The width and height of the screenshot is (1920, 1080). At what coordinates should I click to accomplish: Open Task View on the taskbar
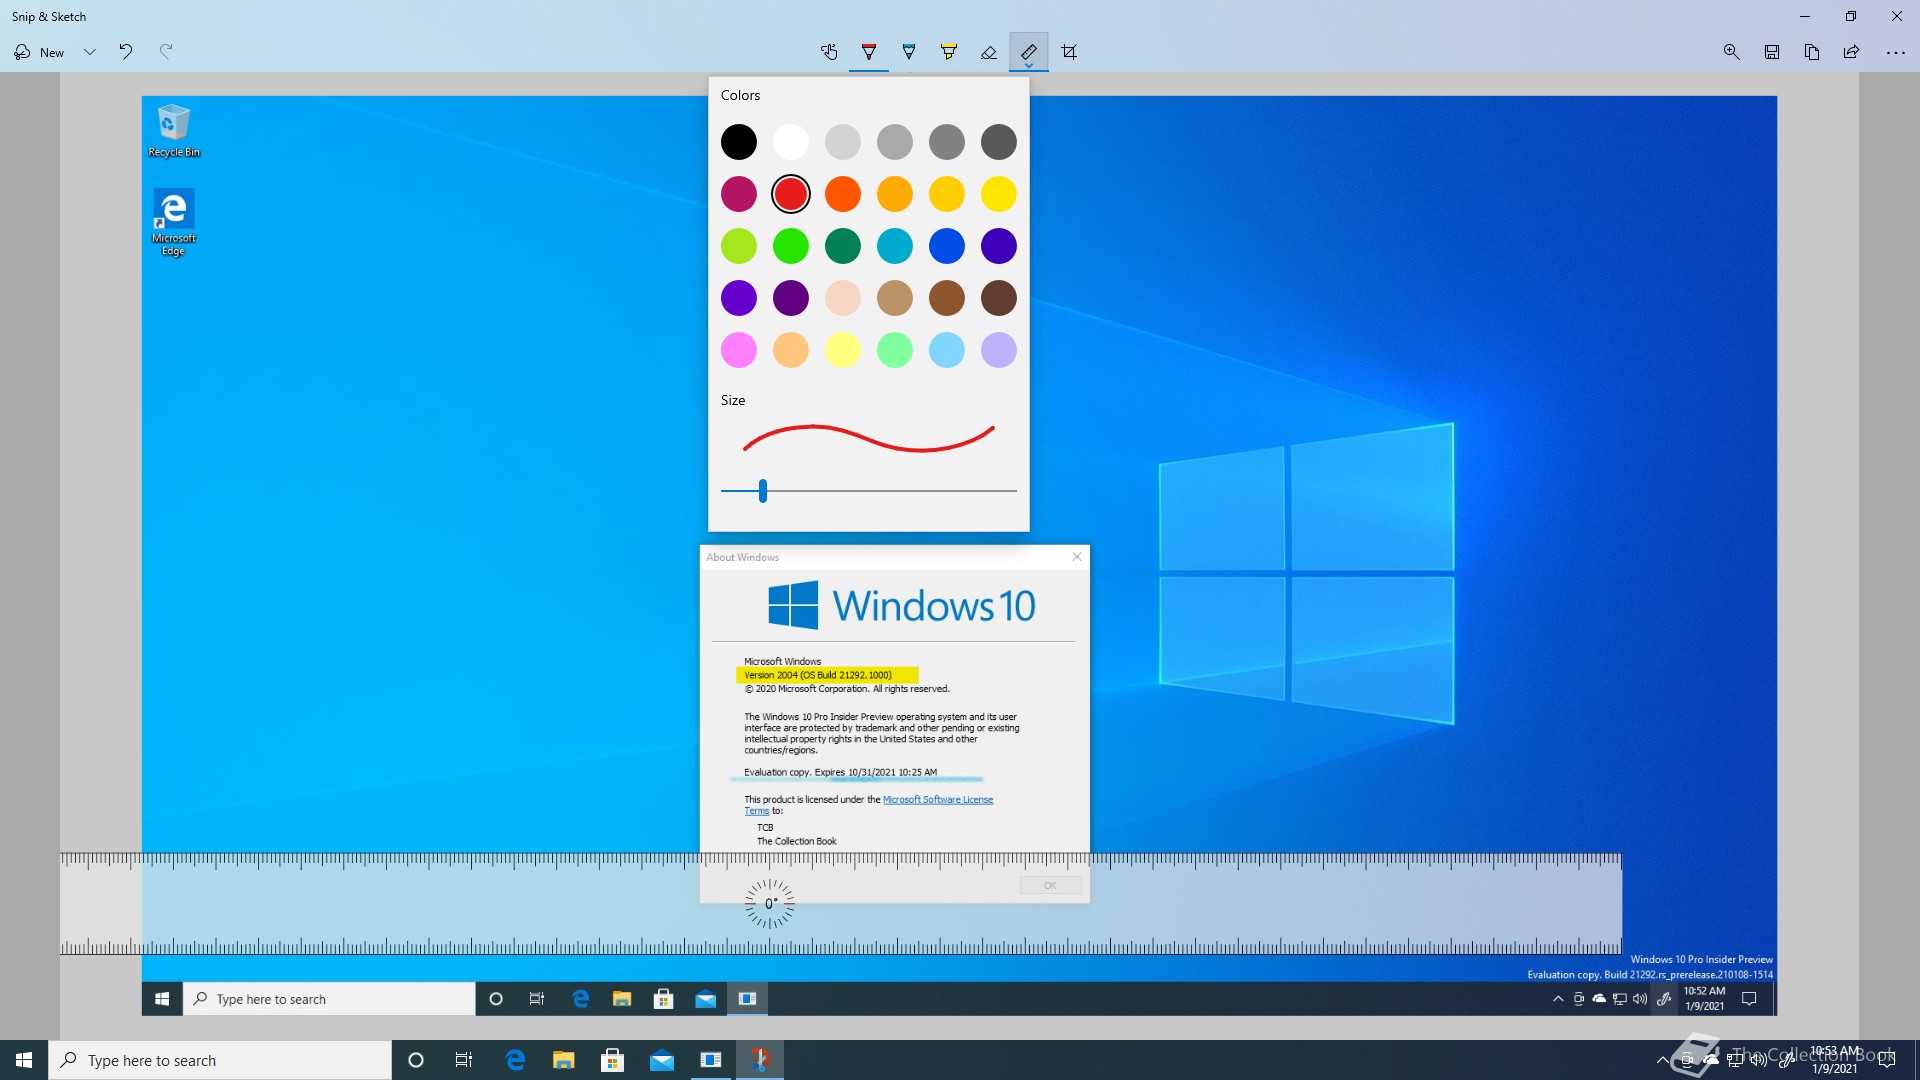pos(464,1060)
